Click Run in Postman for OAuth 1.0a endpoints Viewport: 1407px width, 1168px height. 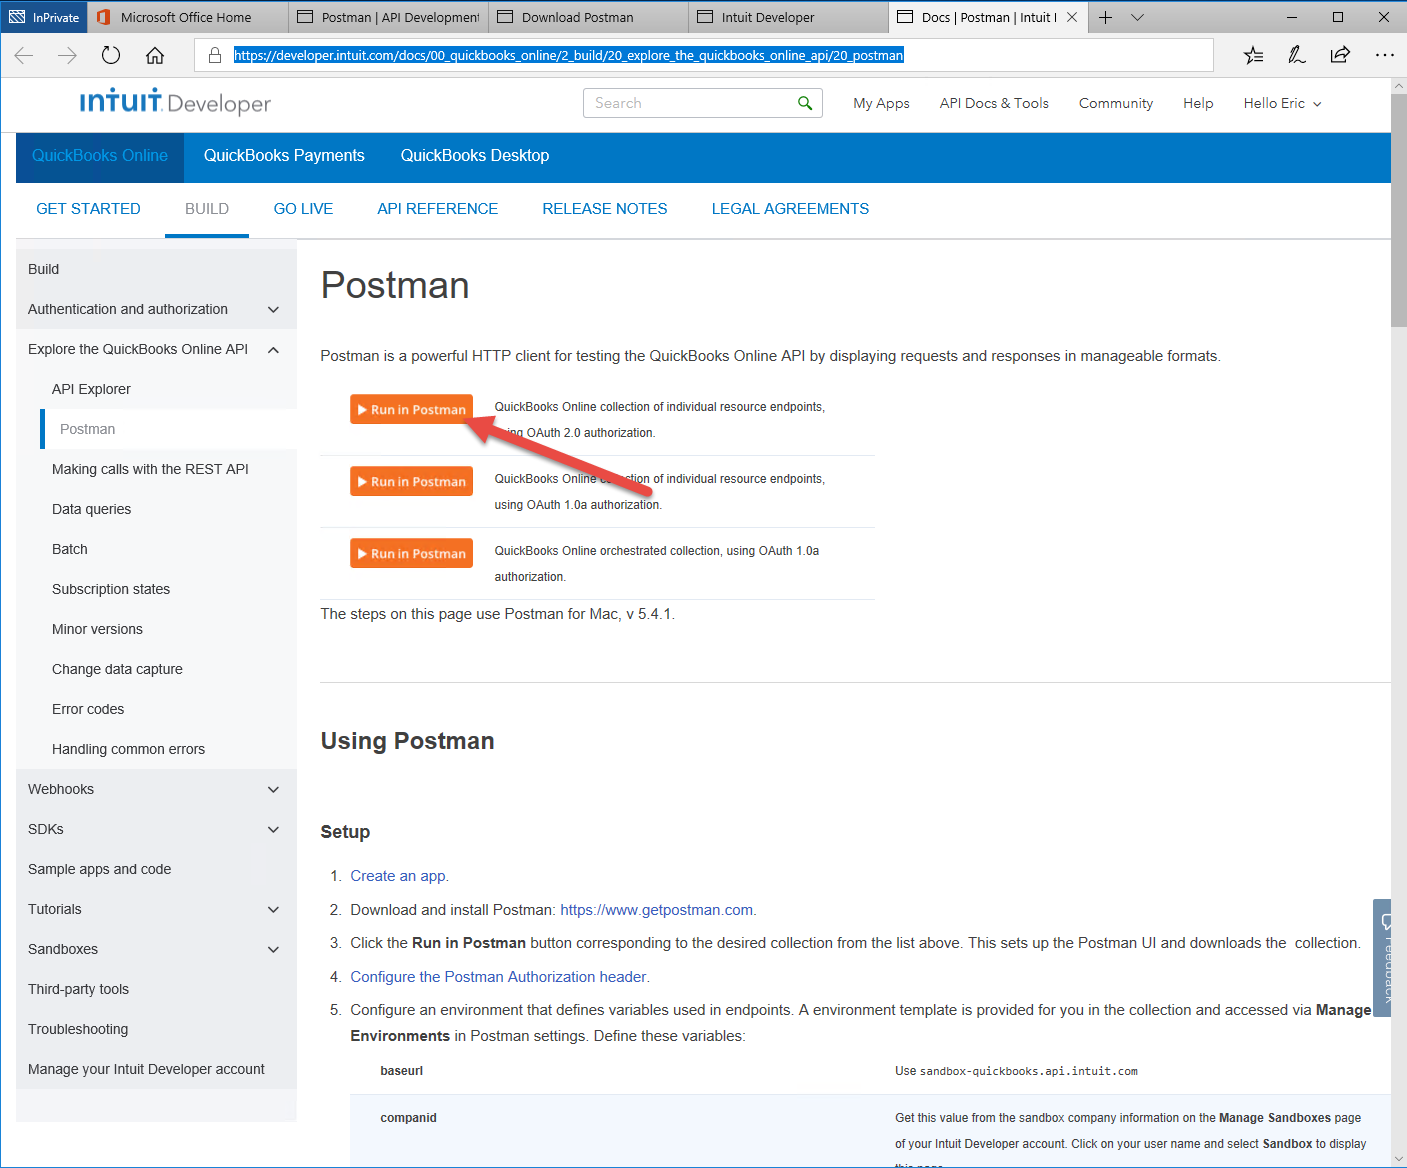click(x=411, y=481)
